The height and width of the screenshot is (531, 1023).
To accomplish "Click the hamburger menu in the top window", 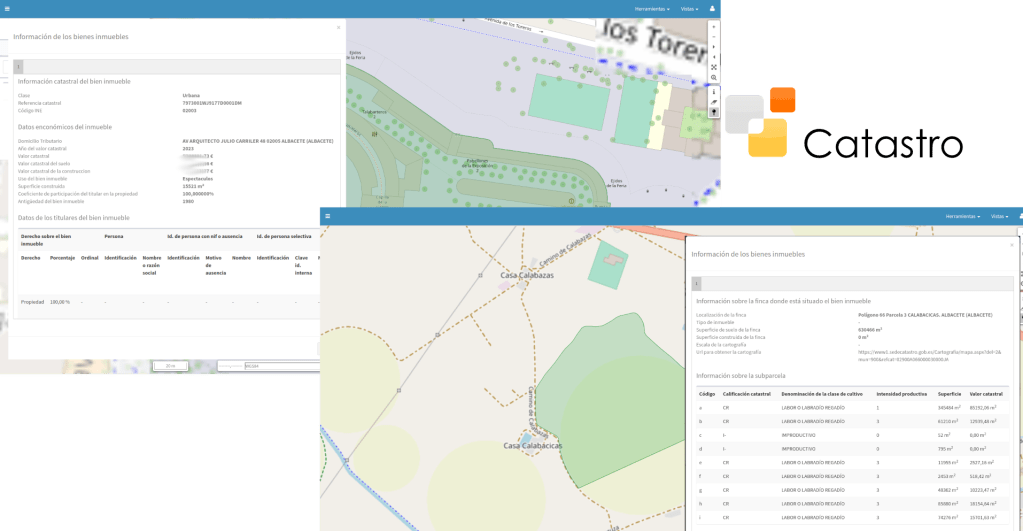I will pyautogui.click(x=6, y=7).
